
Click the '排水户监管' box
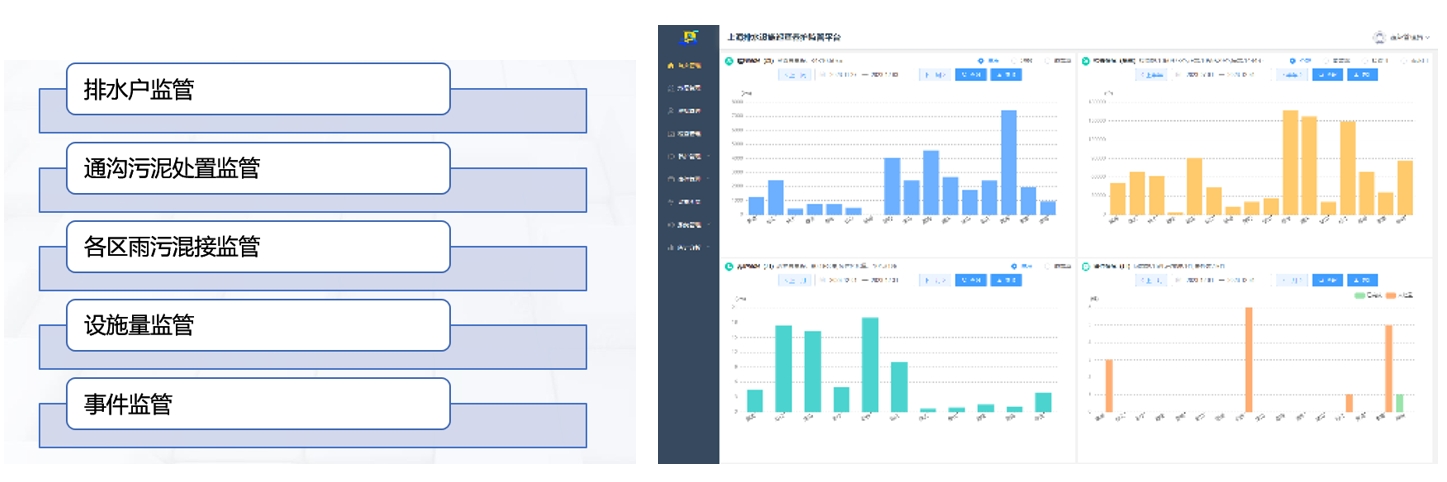(258, 89)
